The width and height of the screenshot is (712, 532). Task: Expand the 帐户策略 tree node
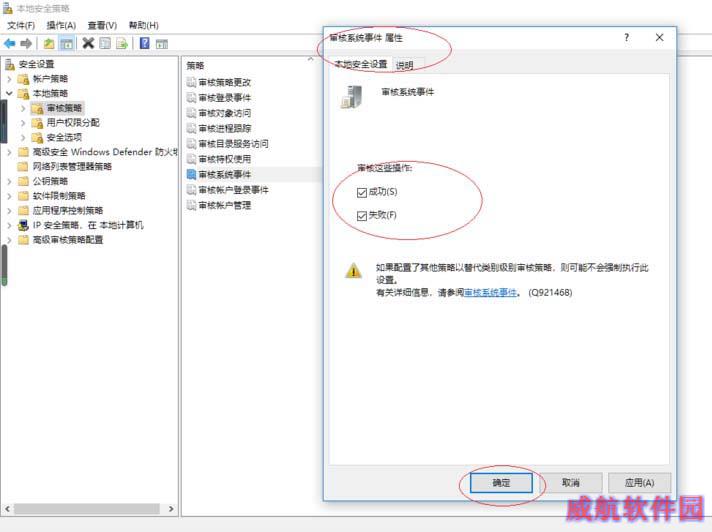[x=9, y=79]
